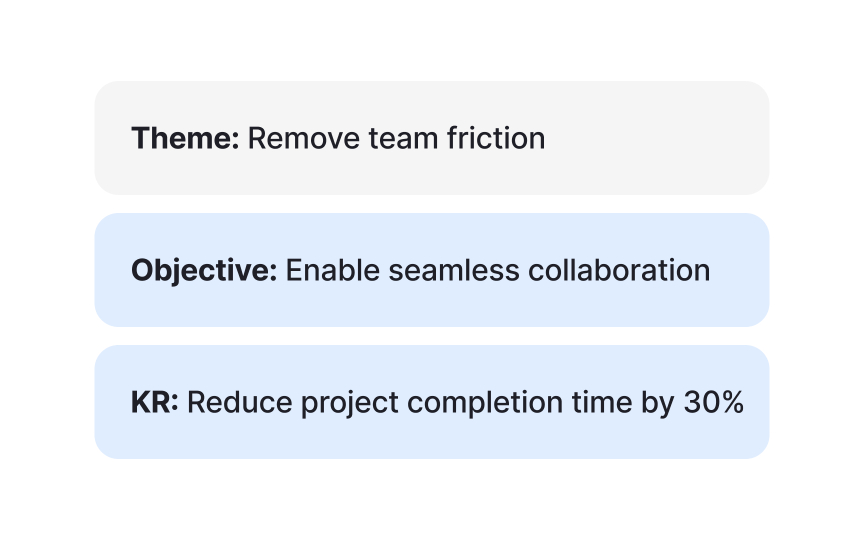Screen dimensions: 864x540
Task: Click the bold "Theme:" label
Action: (x=185, y=138)
